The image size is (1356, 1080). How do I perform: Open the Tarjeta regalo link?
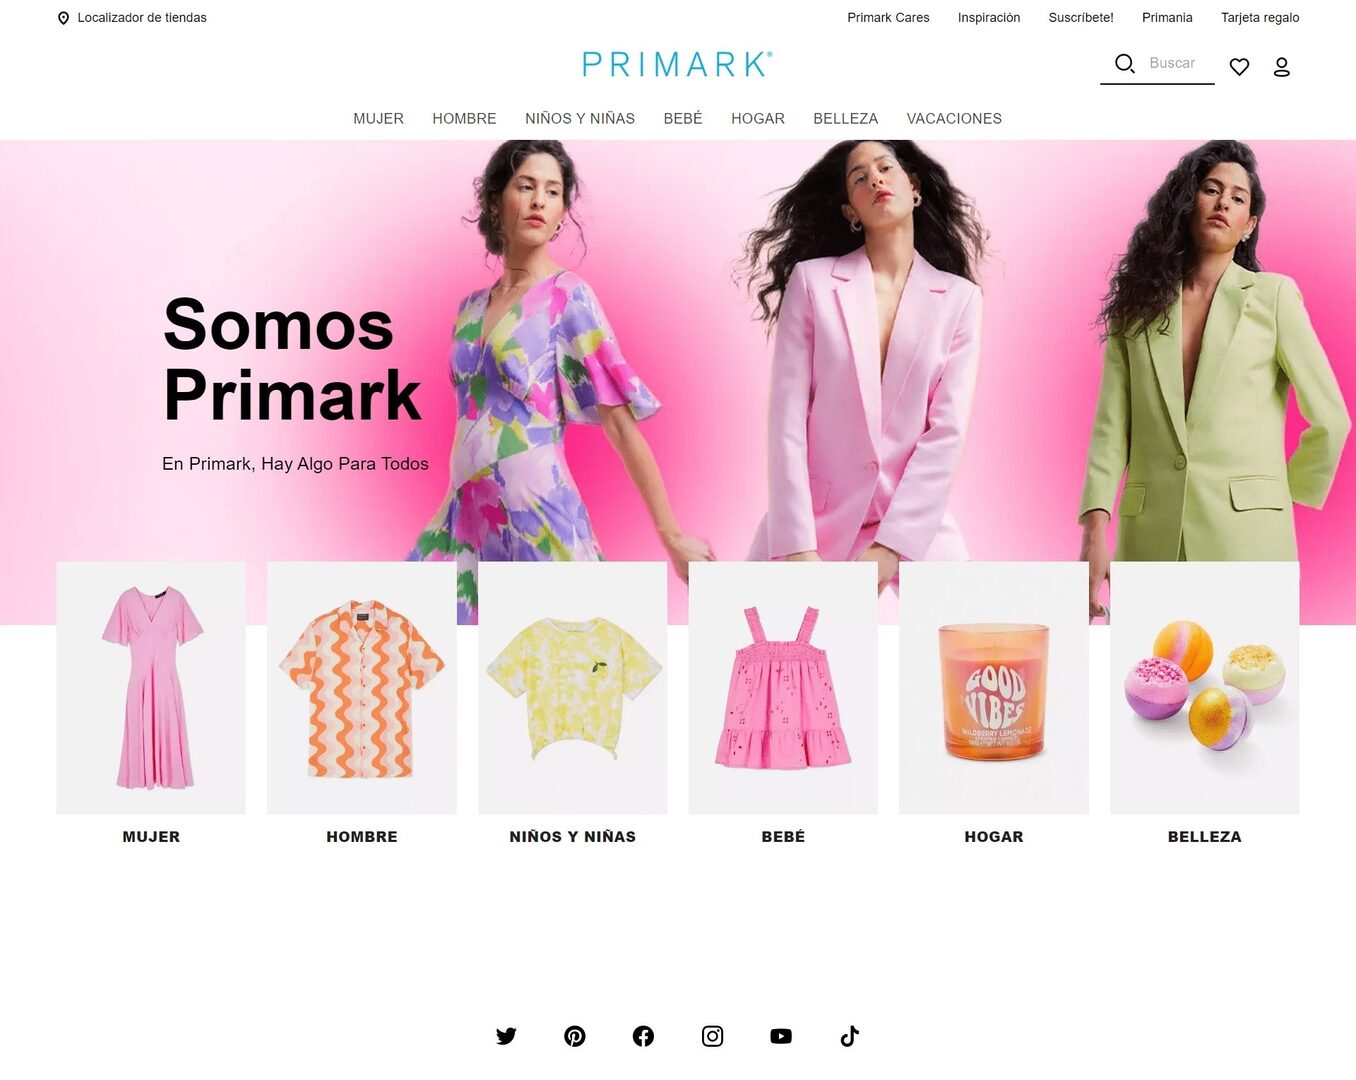point(1260,18)
